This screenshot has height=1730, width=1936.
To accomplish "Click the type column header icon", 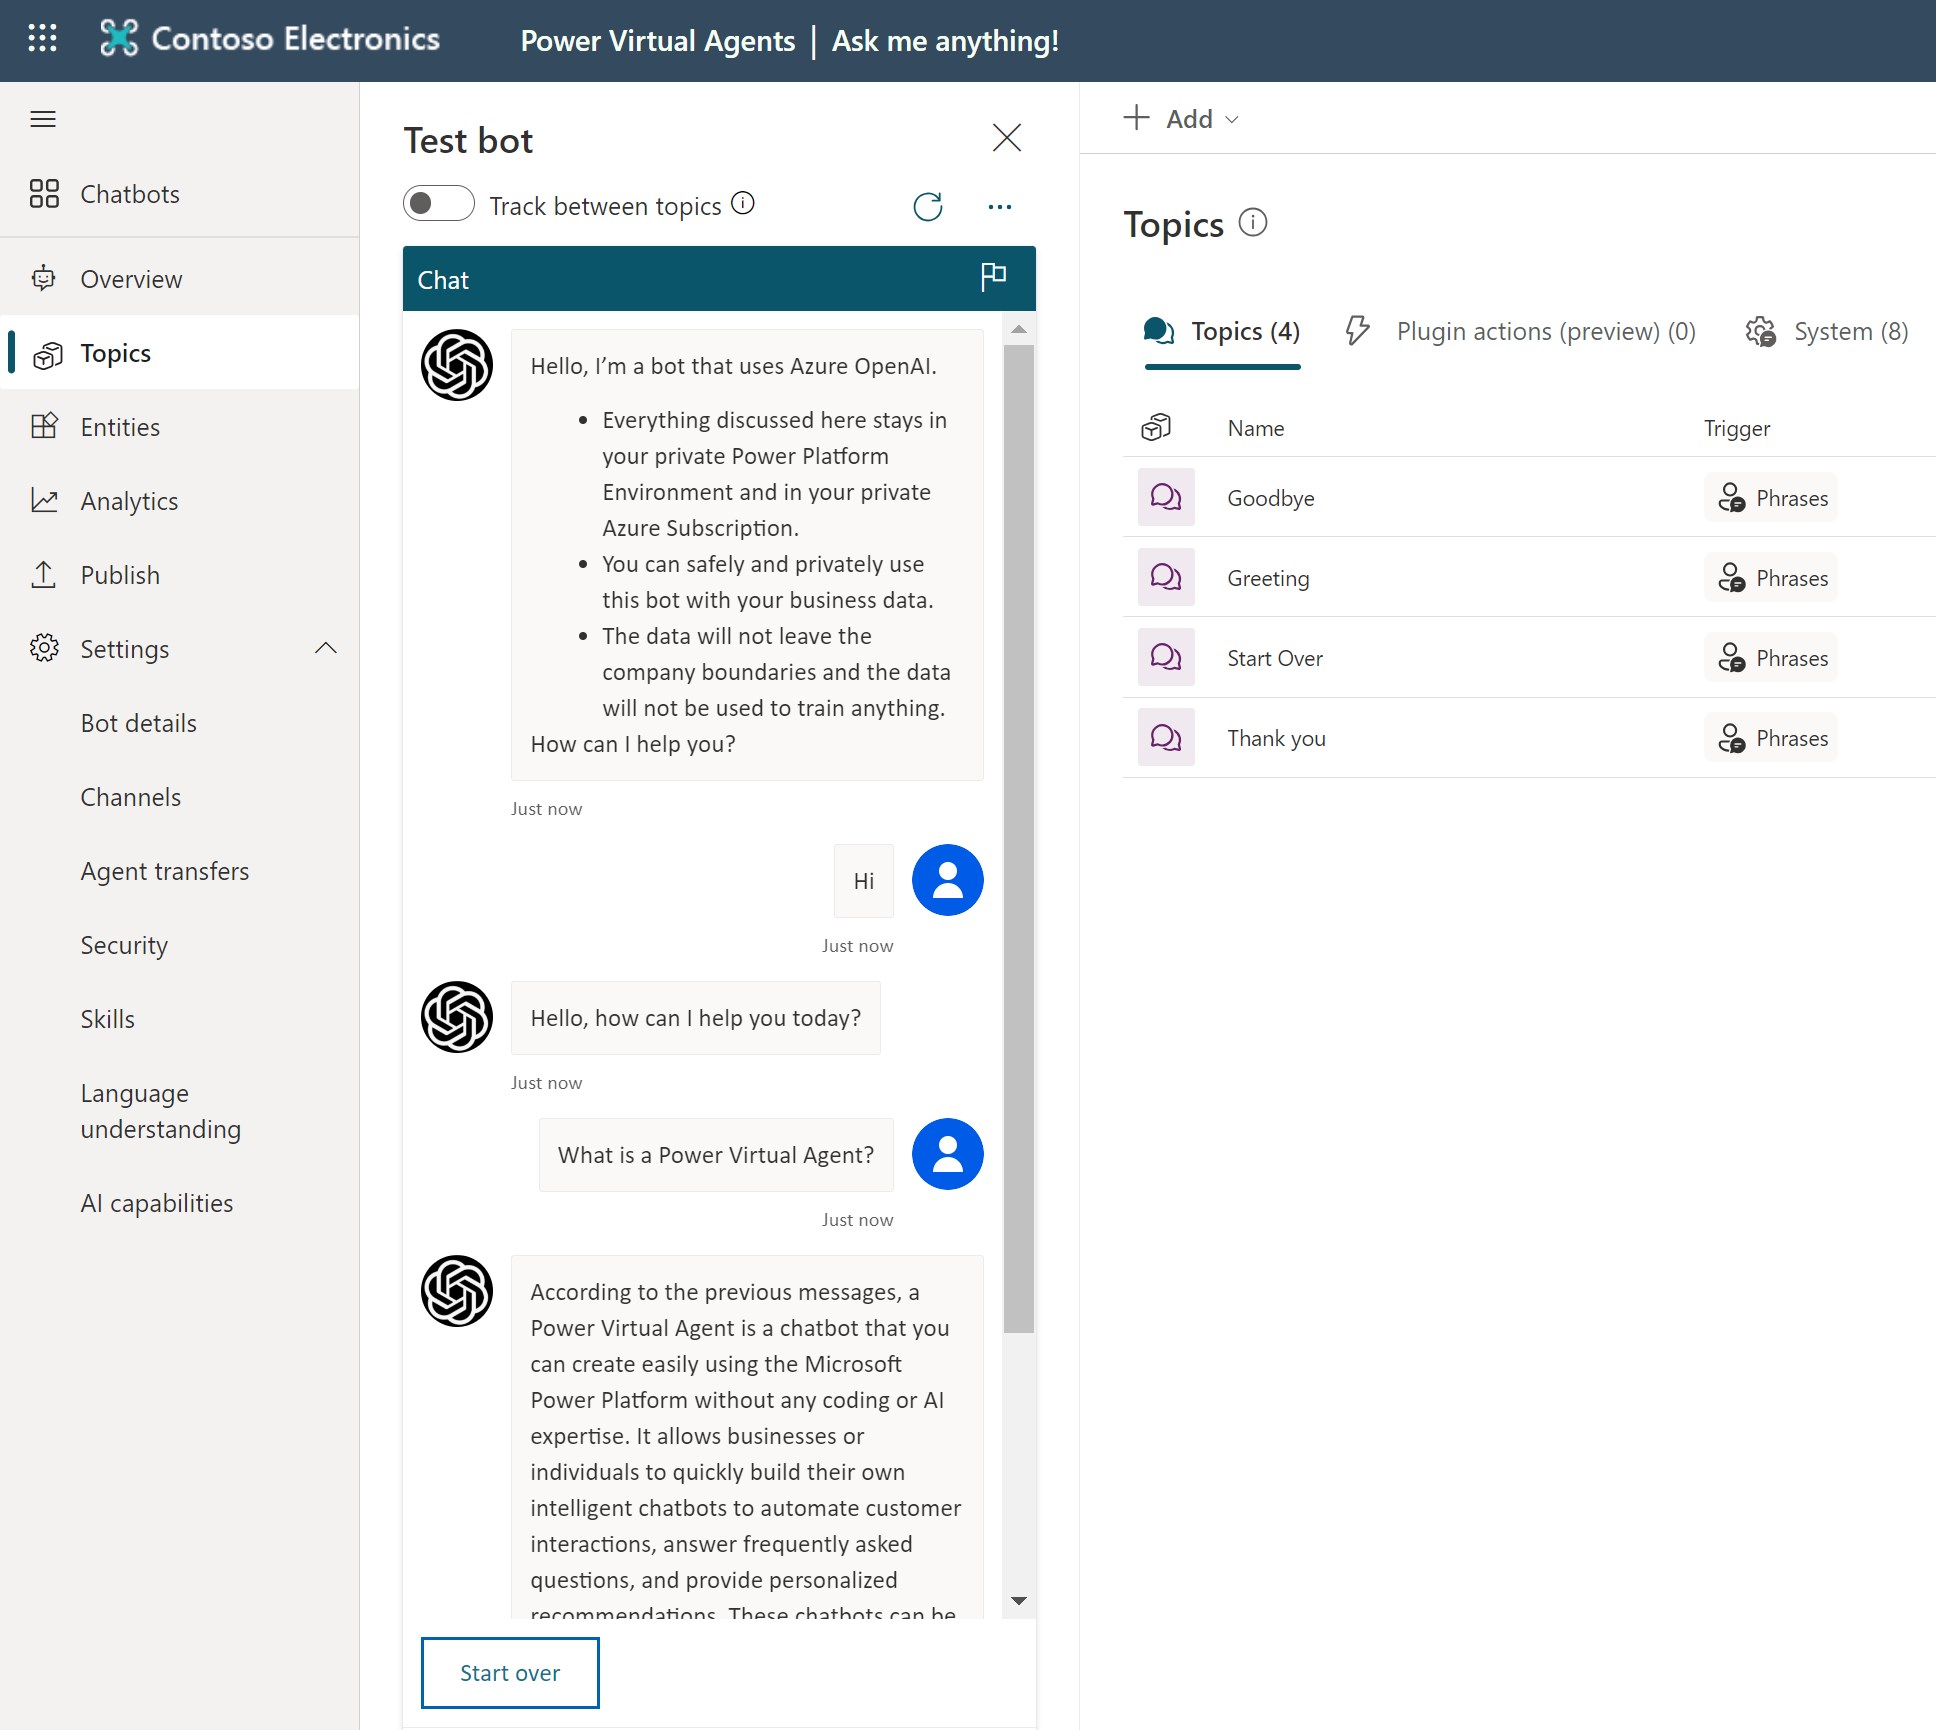I will click(x=1157, y=428).
